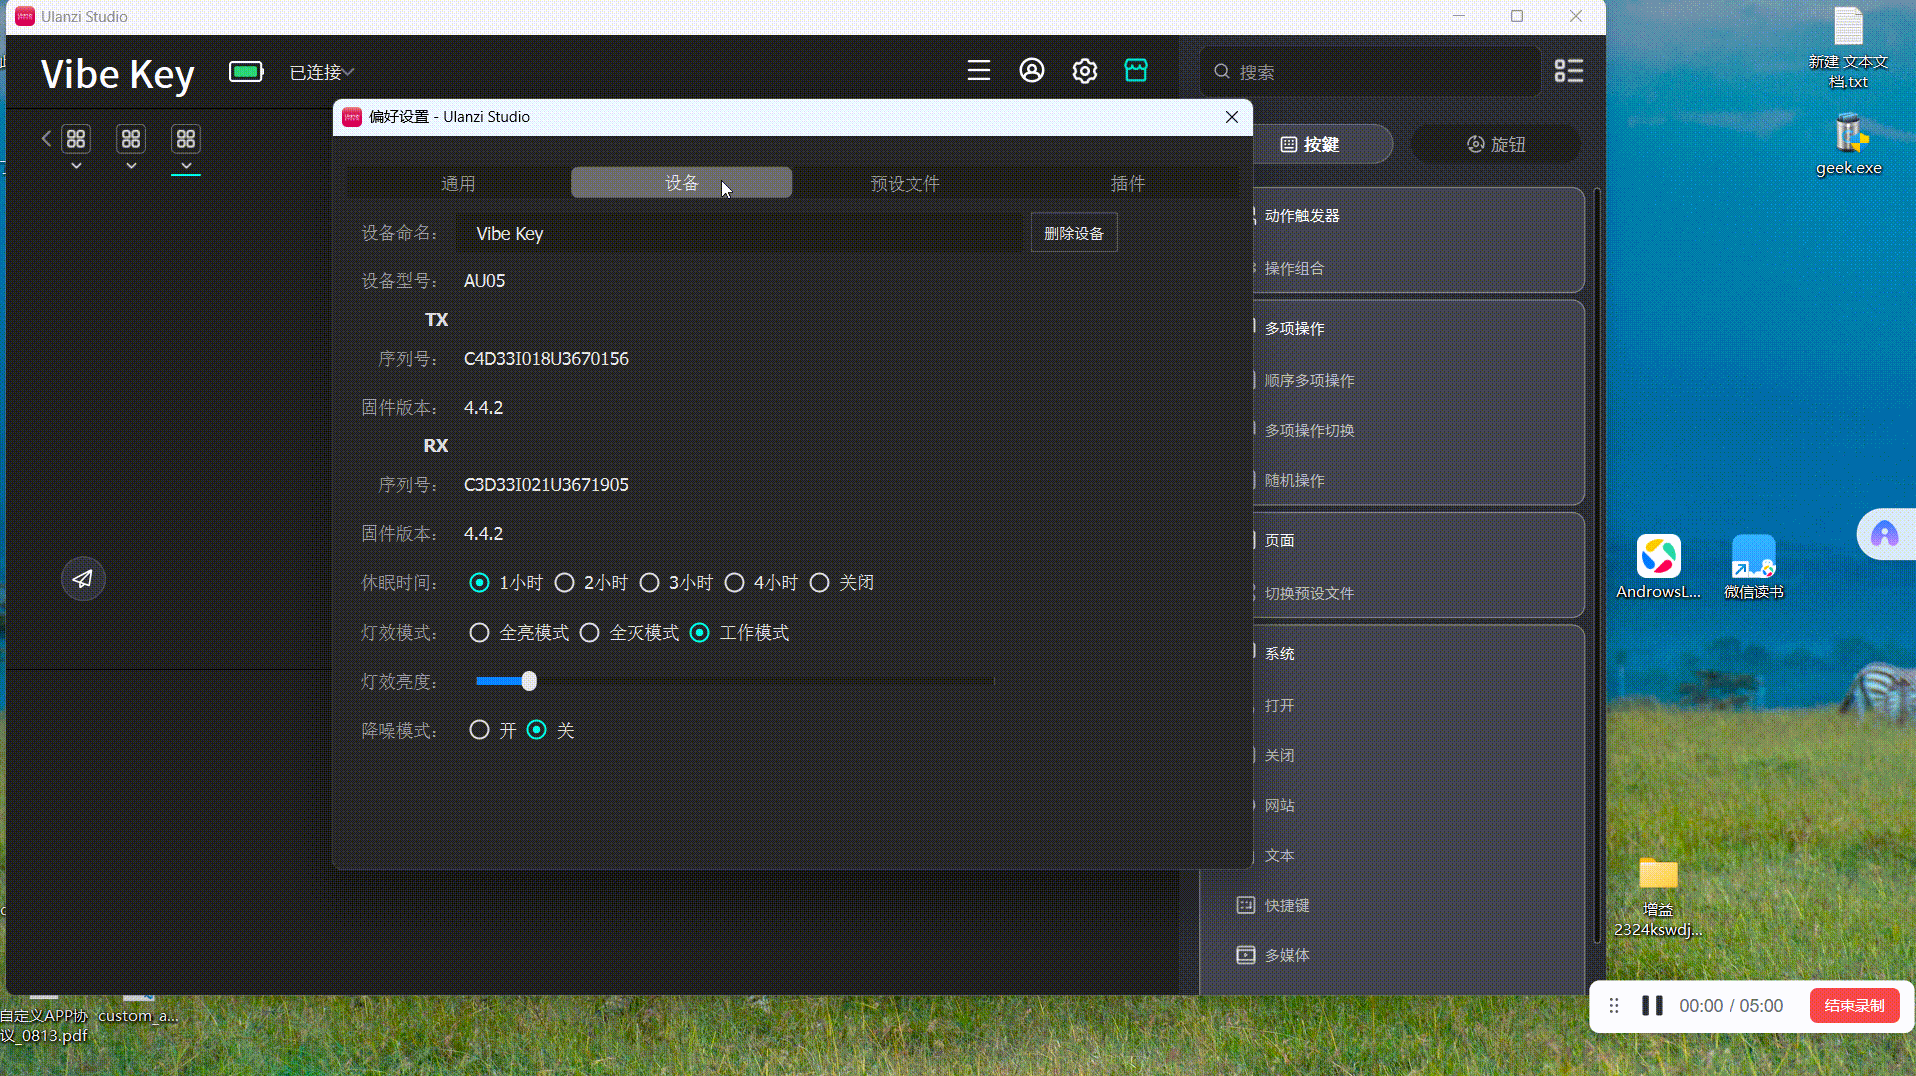This screenshot has width=1916, height=1076.
Task: Open the green store icon
Action: pyautogui.click(x=1136, y=71)
